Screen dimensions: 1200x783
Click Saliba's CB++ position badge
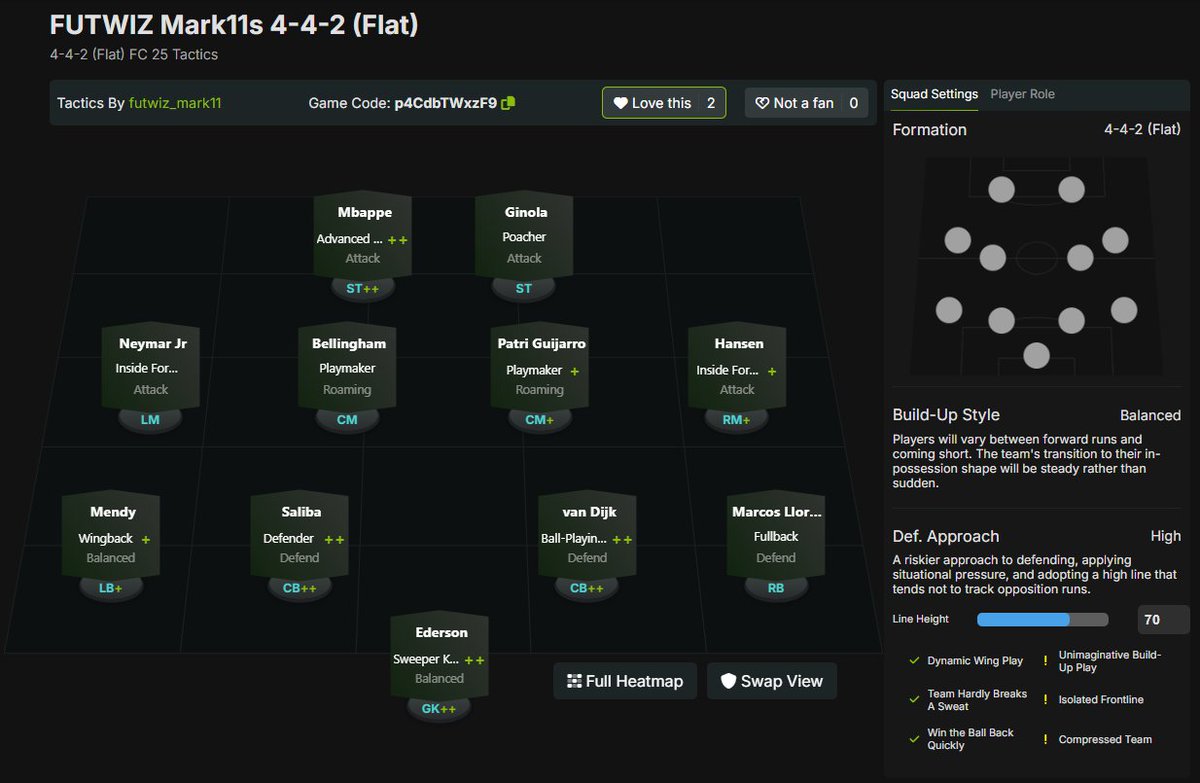point(299,588)
